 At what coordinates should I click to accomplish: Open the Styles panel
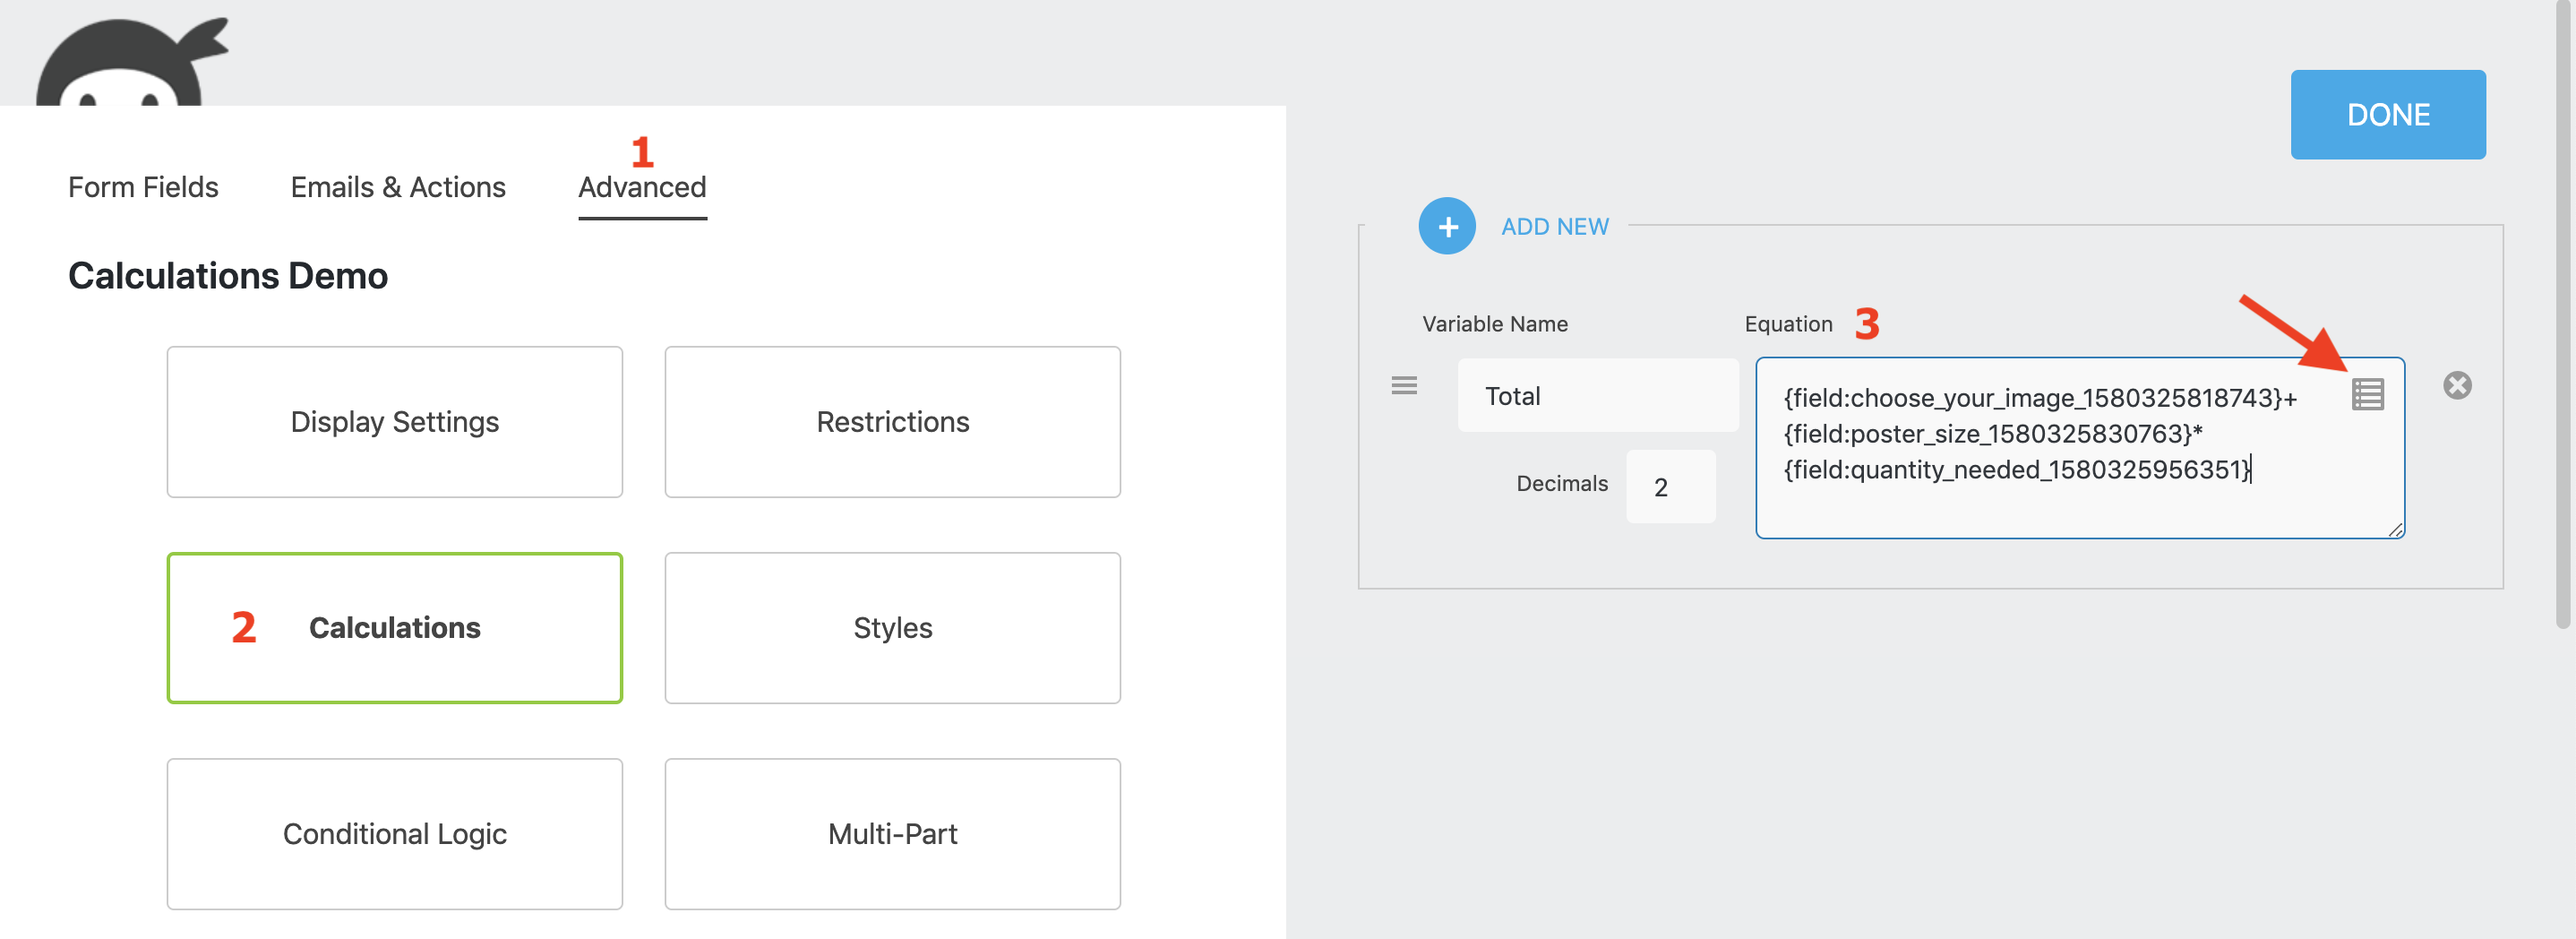click(x=892, y=628)
